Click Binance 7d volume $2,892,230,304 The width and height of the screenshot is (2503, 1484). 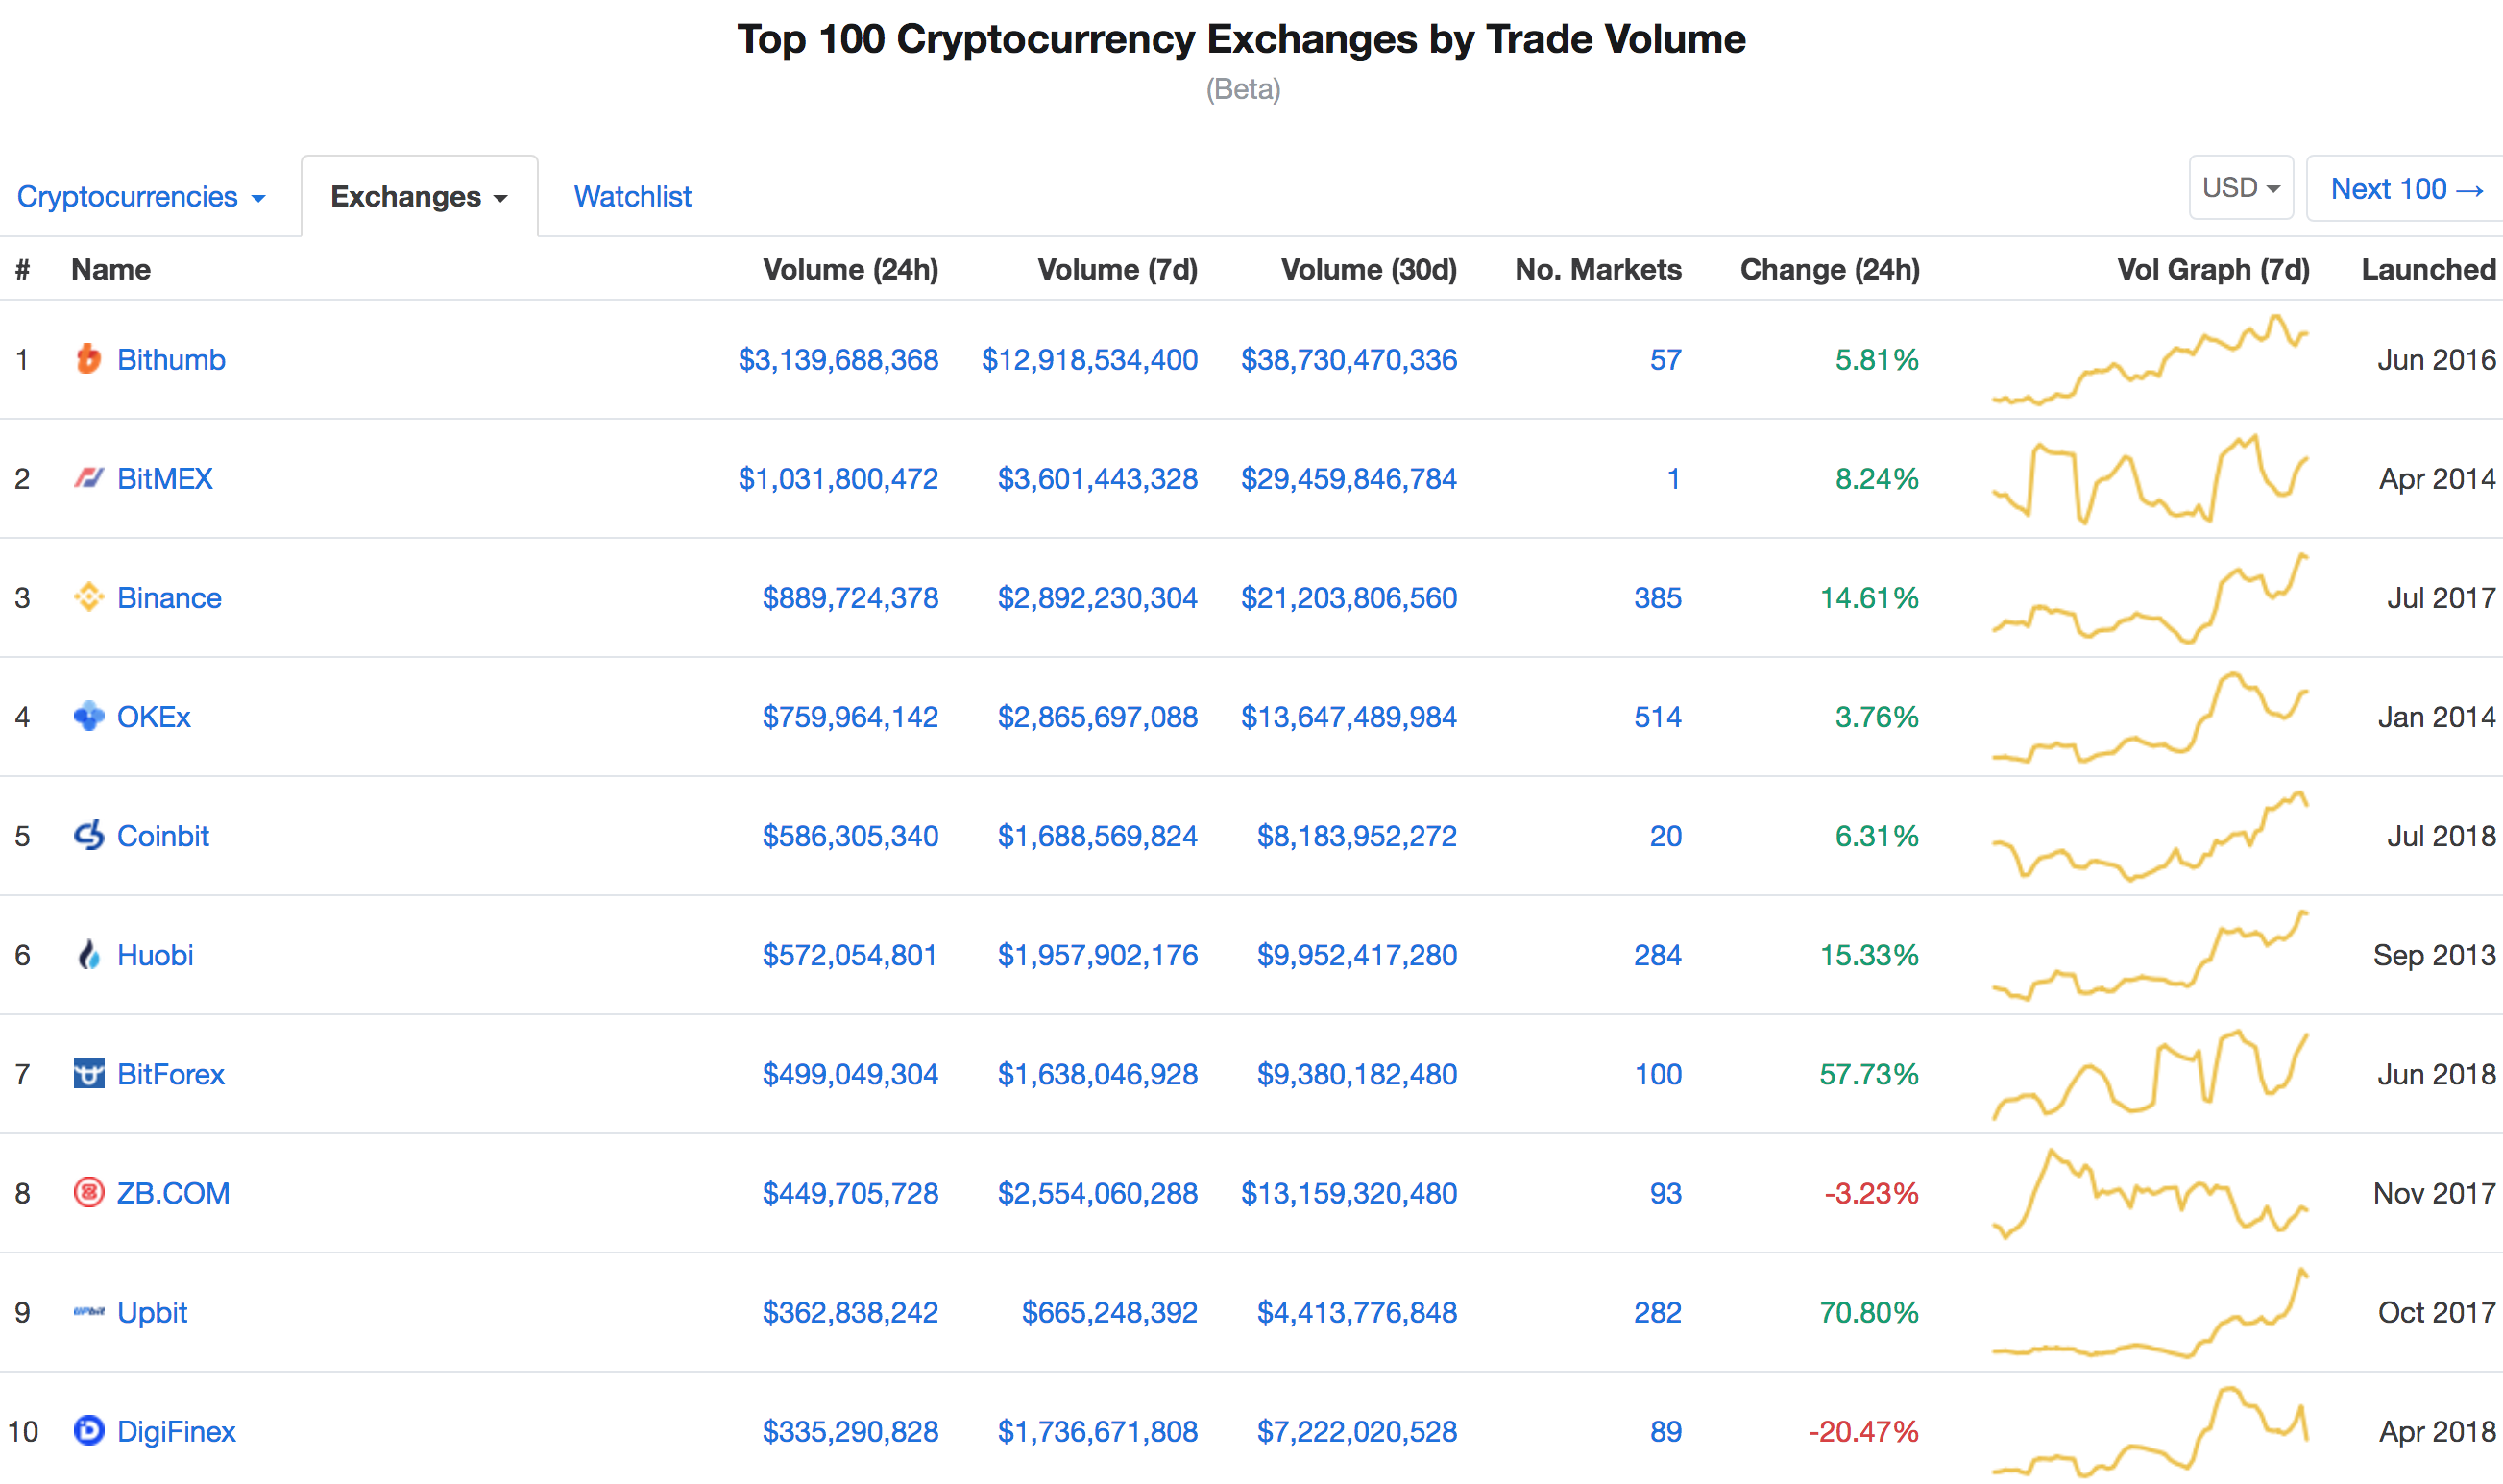(1097, 597)
